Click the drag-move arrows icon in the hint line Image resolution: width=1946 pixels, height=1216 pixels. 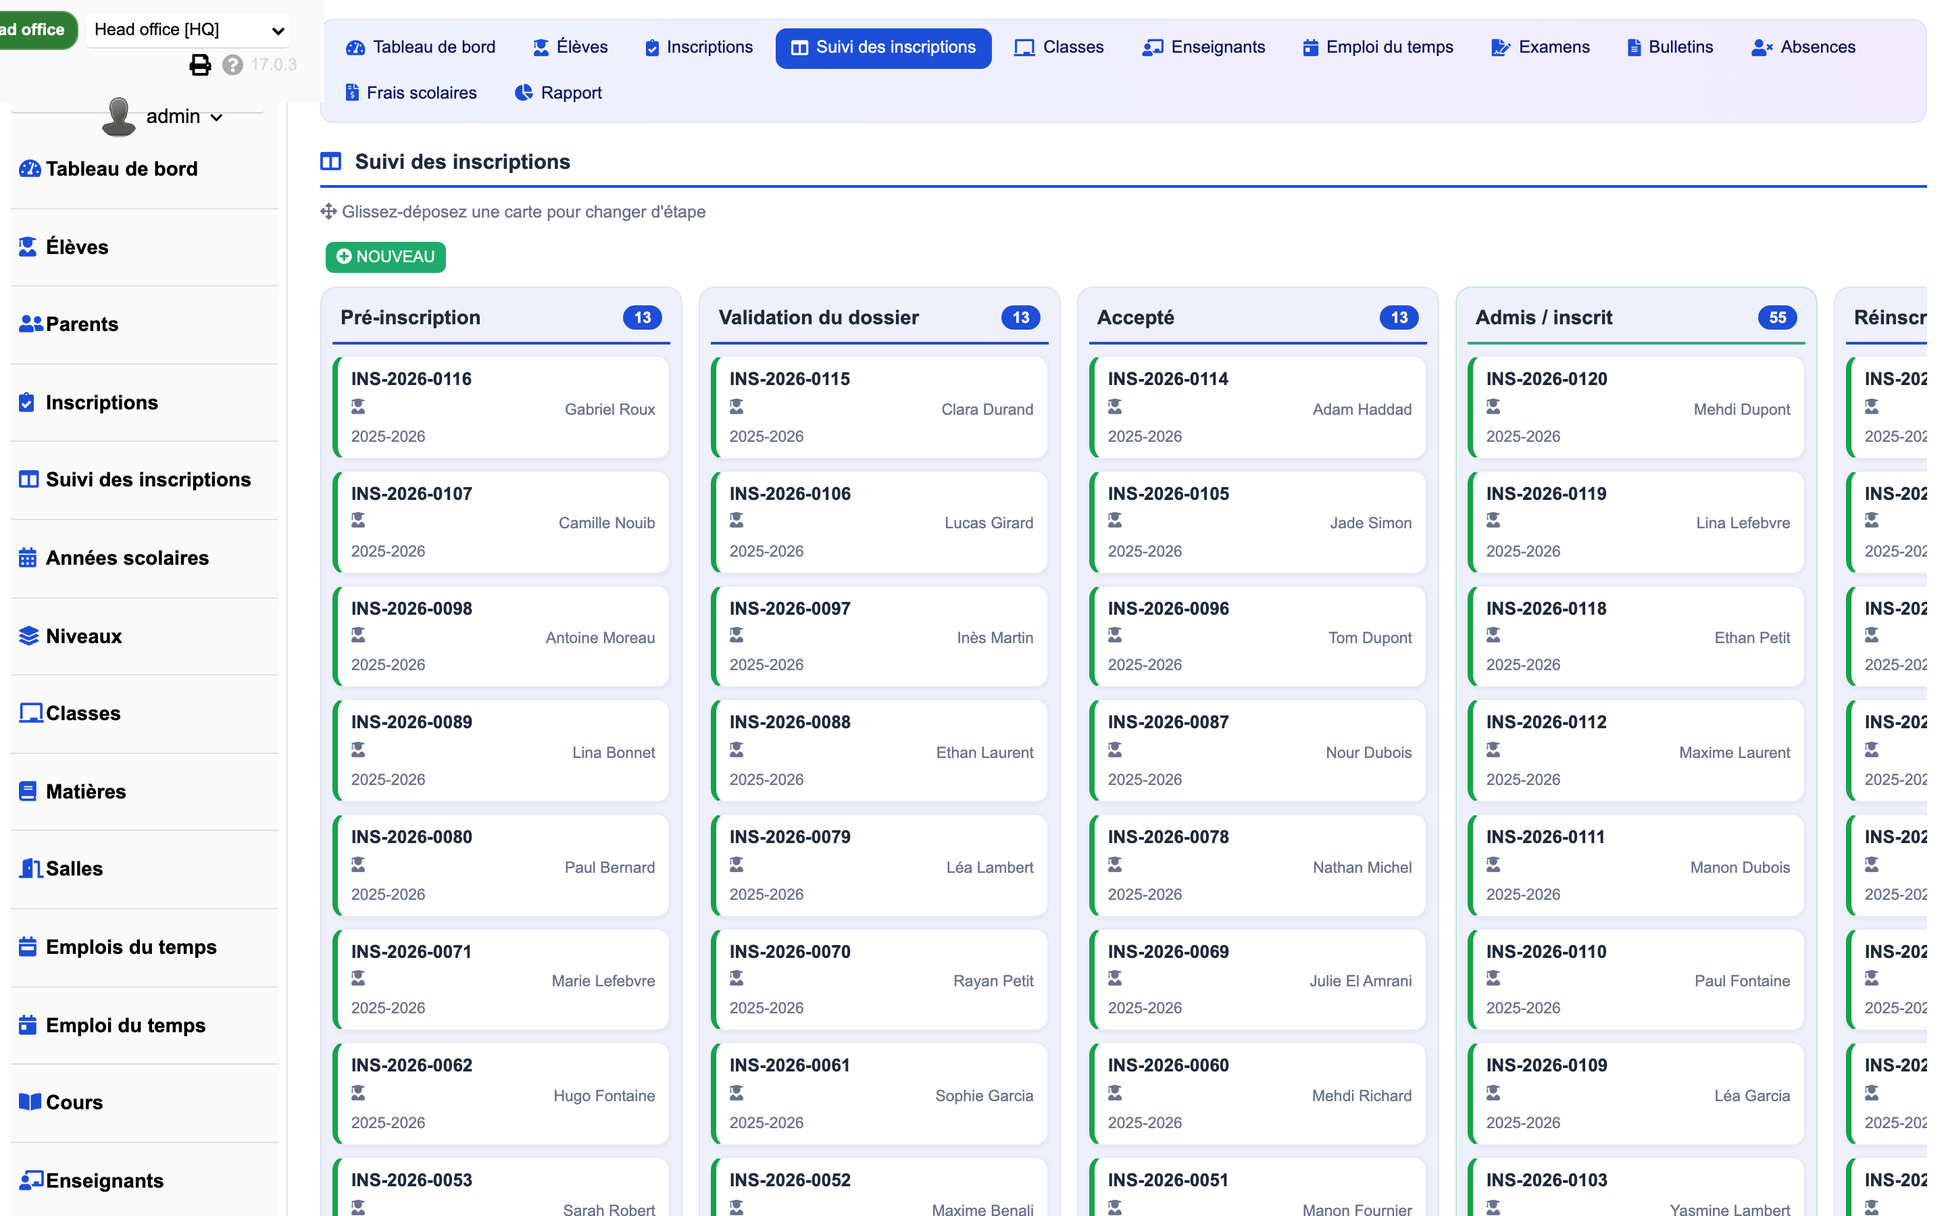tap(328, 211)
